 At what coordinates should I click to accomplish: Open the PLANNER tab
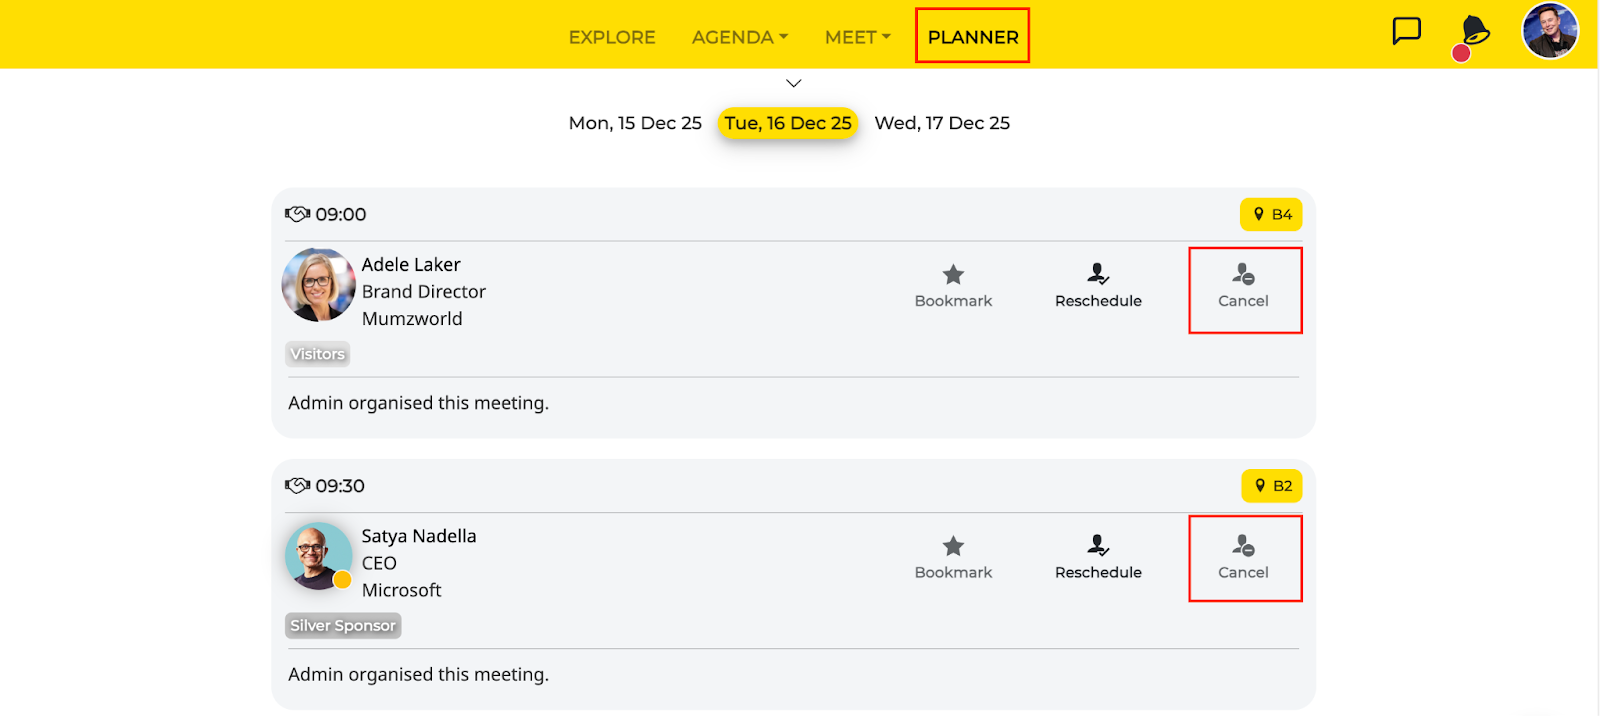[x=972, y=37]
